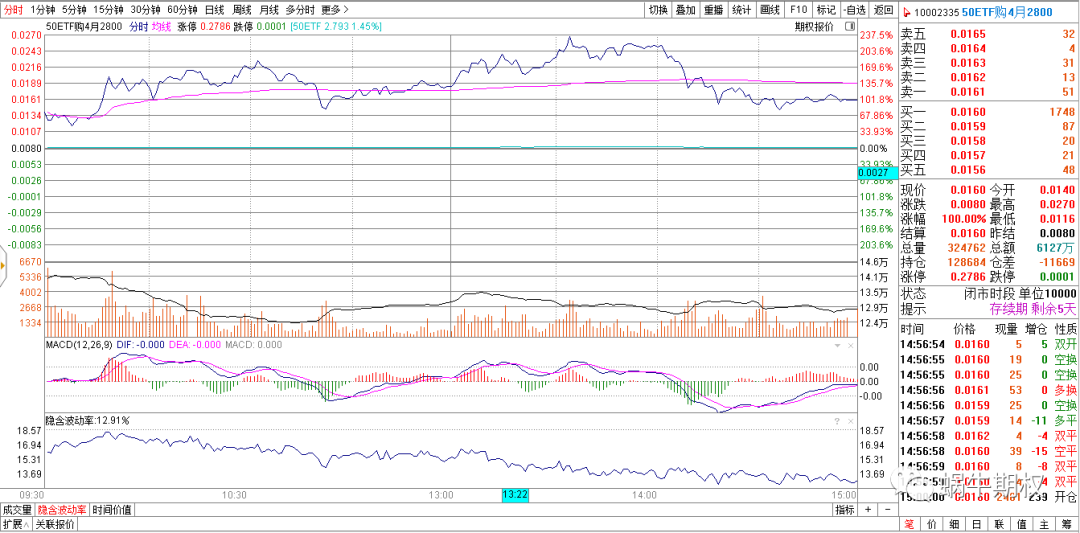1080x533 pixels.
Task: Click 买一 price 0.0160
Action: 968,112
